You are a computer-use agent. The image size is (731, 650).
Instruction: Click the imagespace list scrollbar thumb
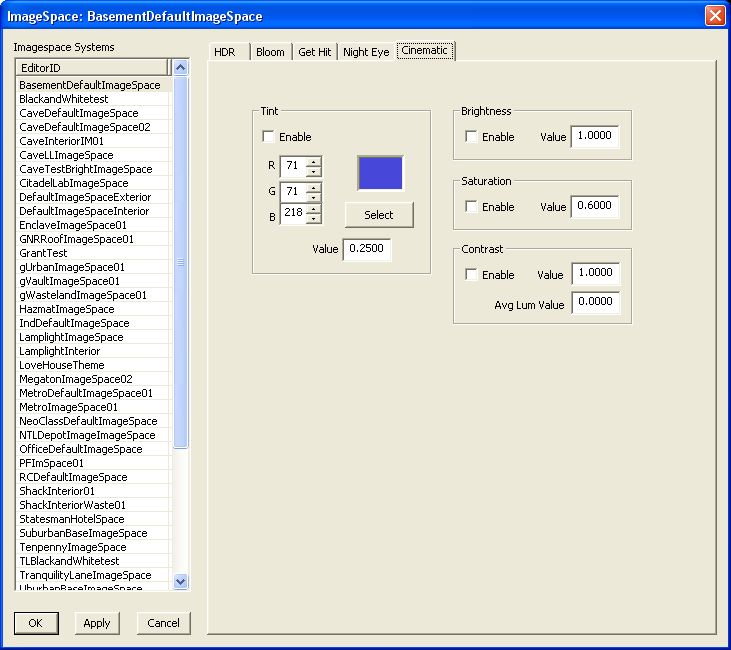pos(180,262)
